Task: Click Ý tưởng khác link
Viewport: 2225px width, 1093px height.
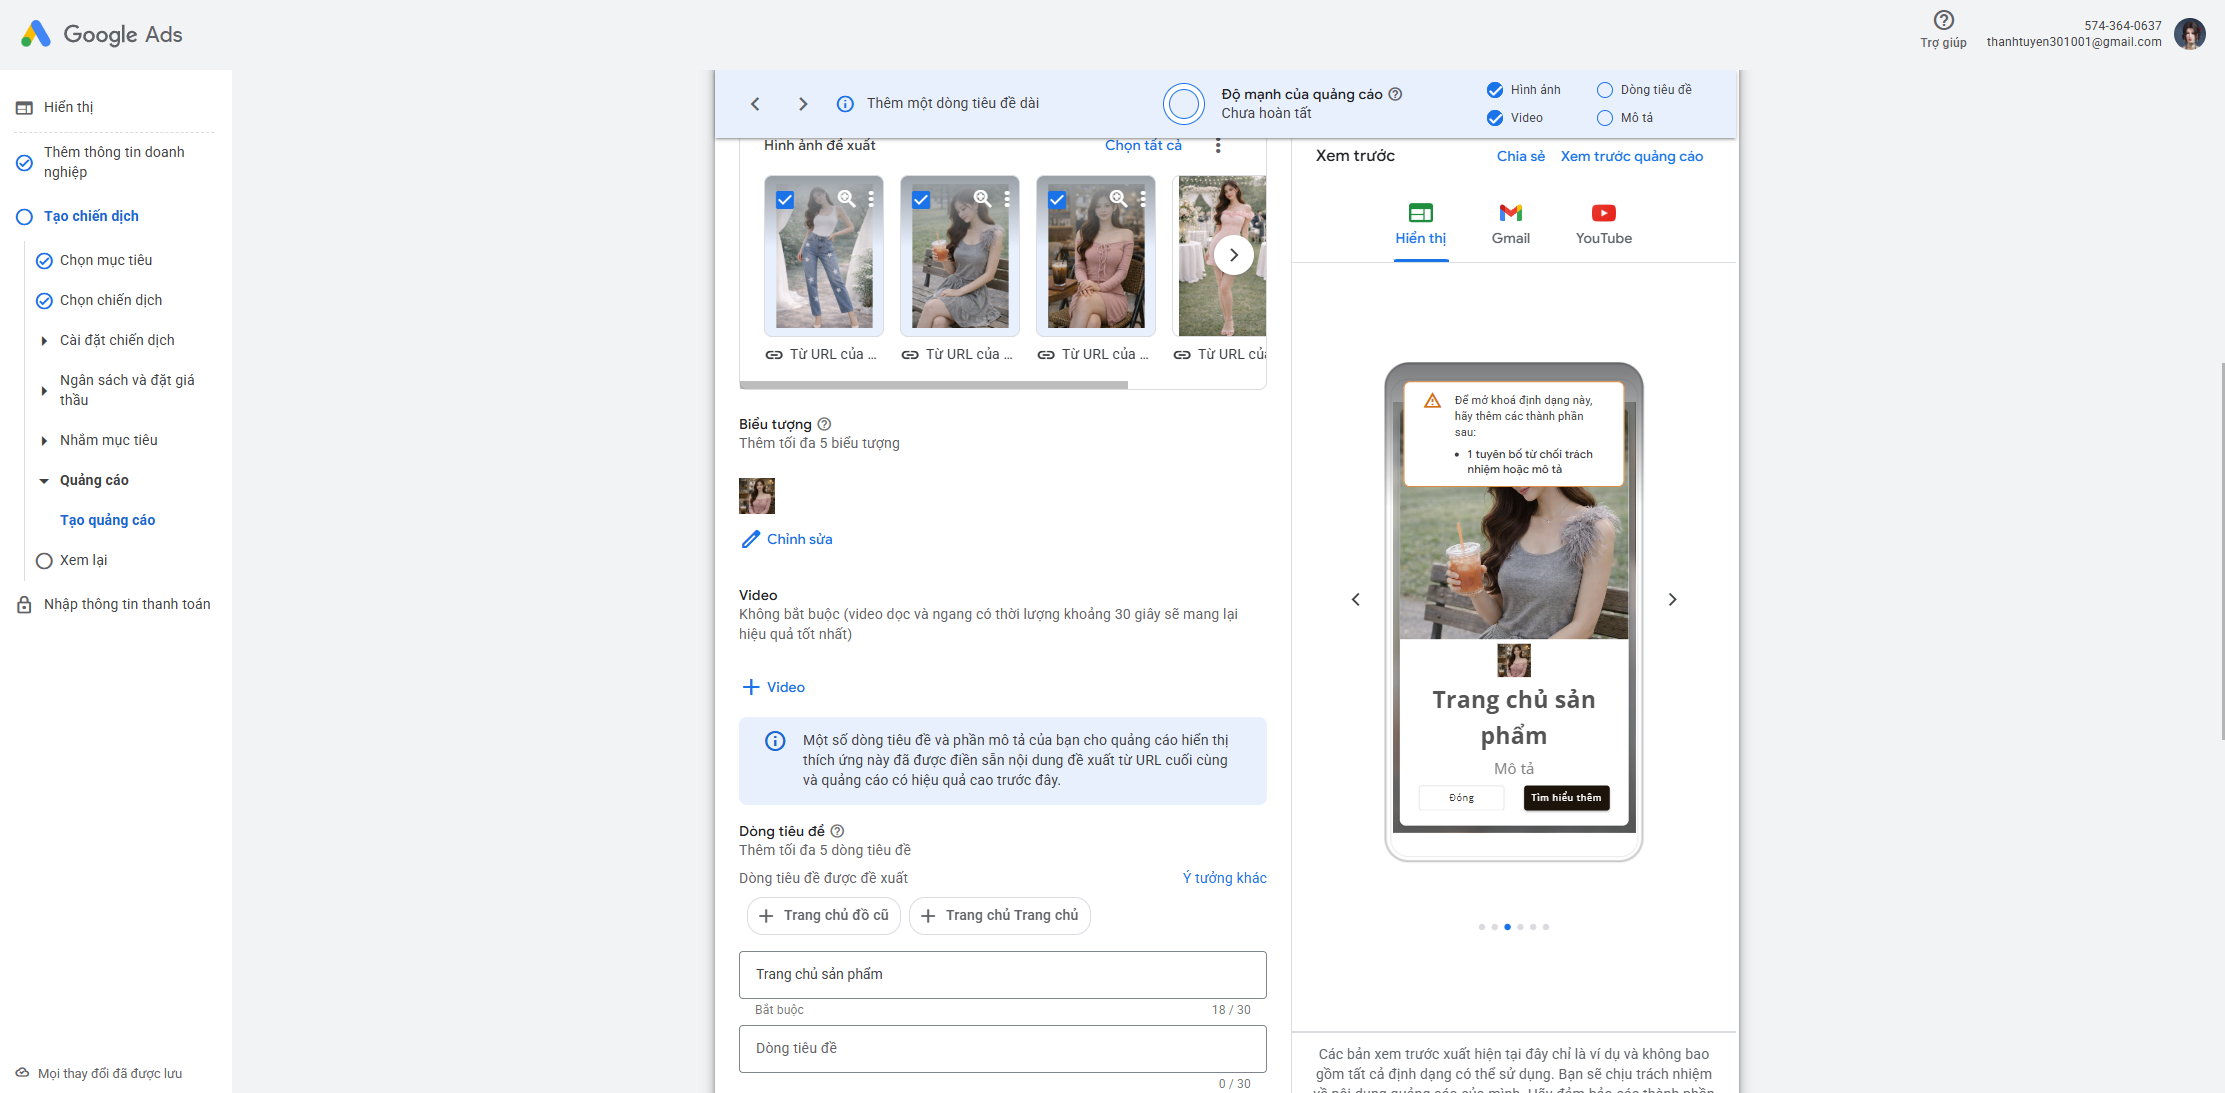Action: 1225,878
